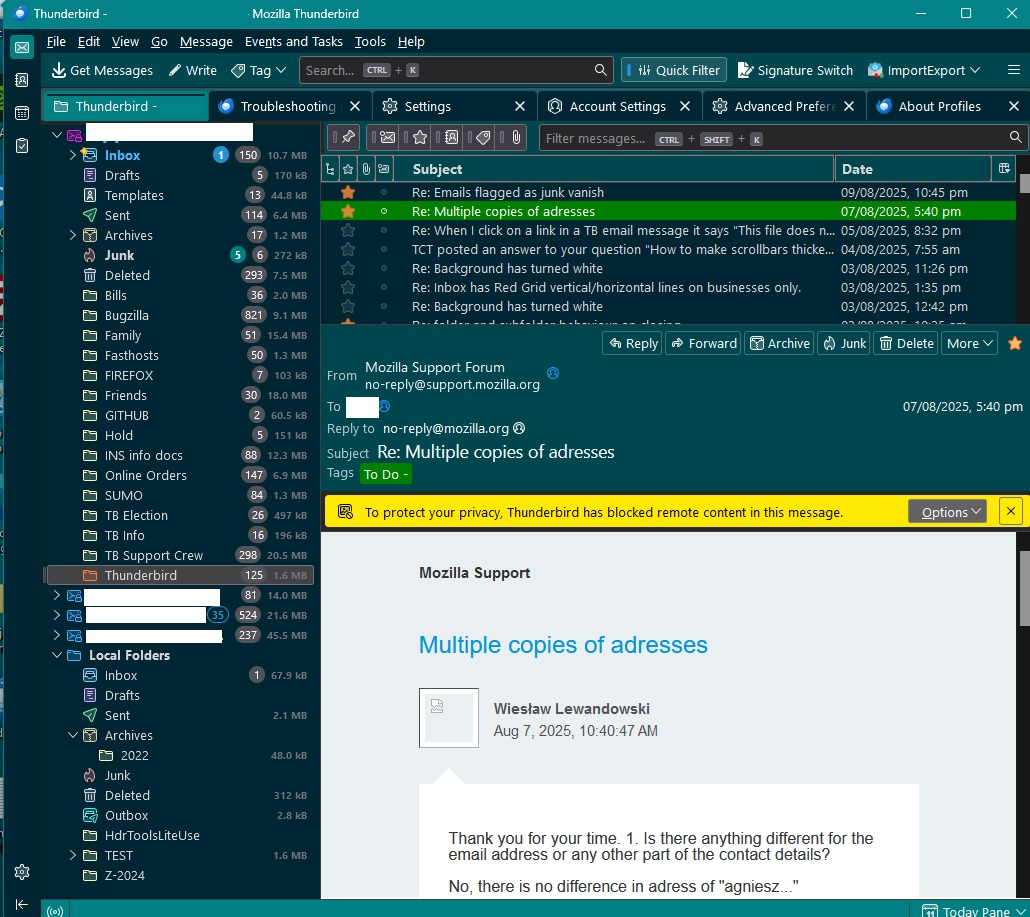Toggle keep filters applied pin

pyautogui.click(x=344, y=137)
